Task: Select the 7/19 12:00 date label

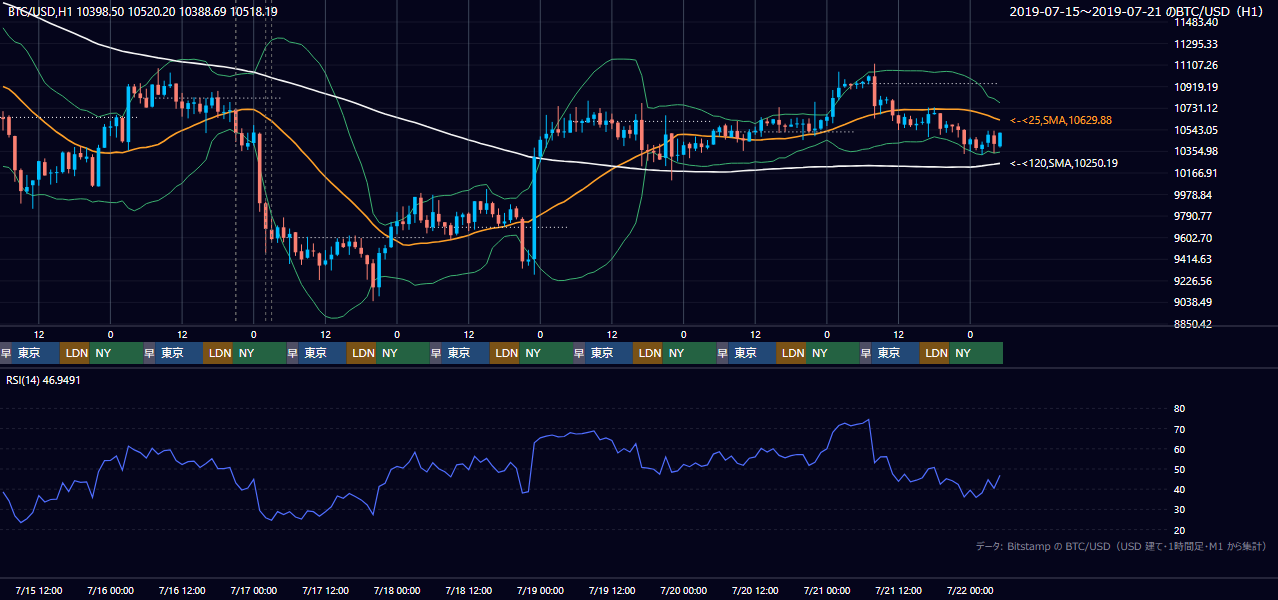Action: click(x=612, y=590)
